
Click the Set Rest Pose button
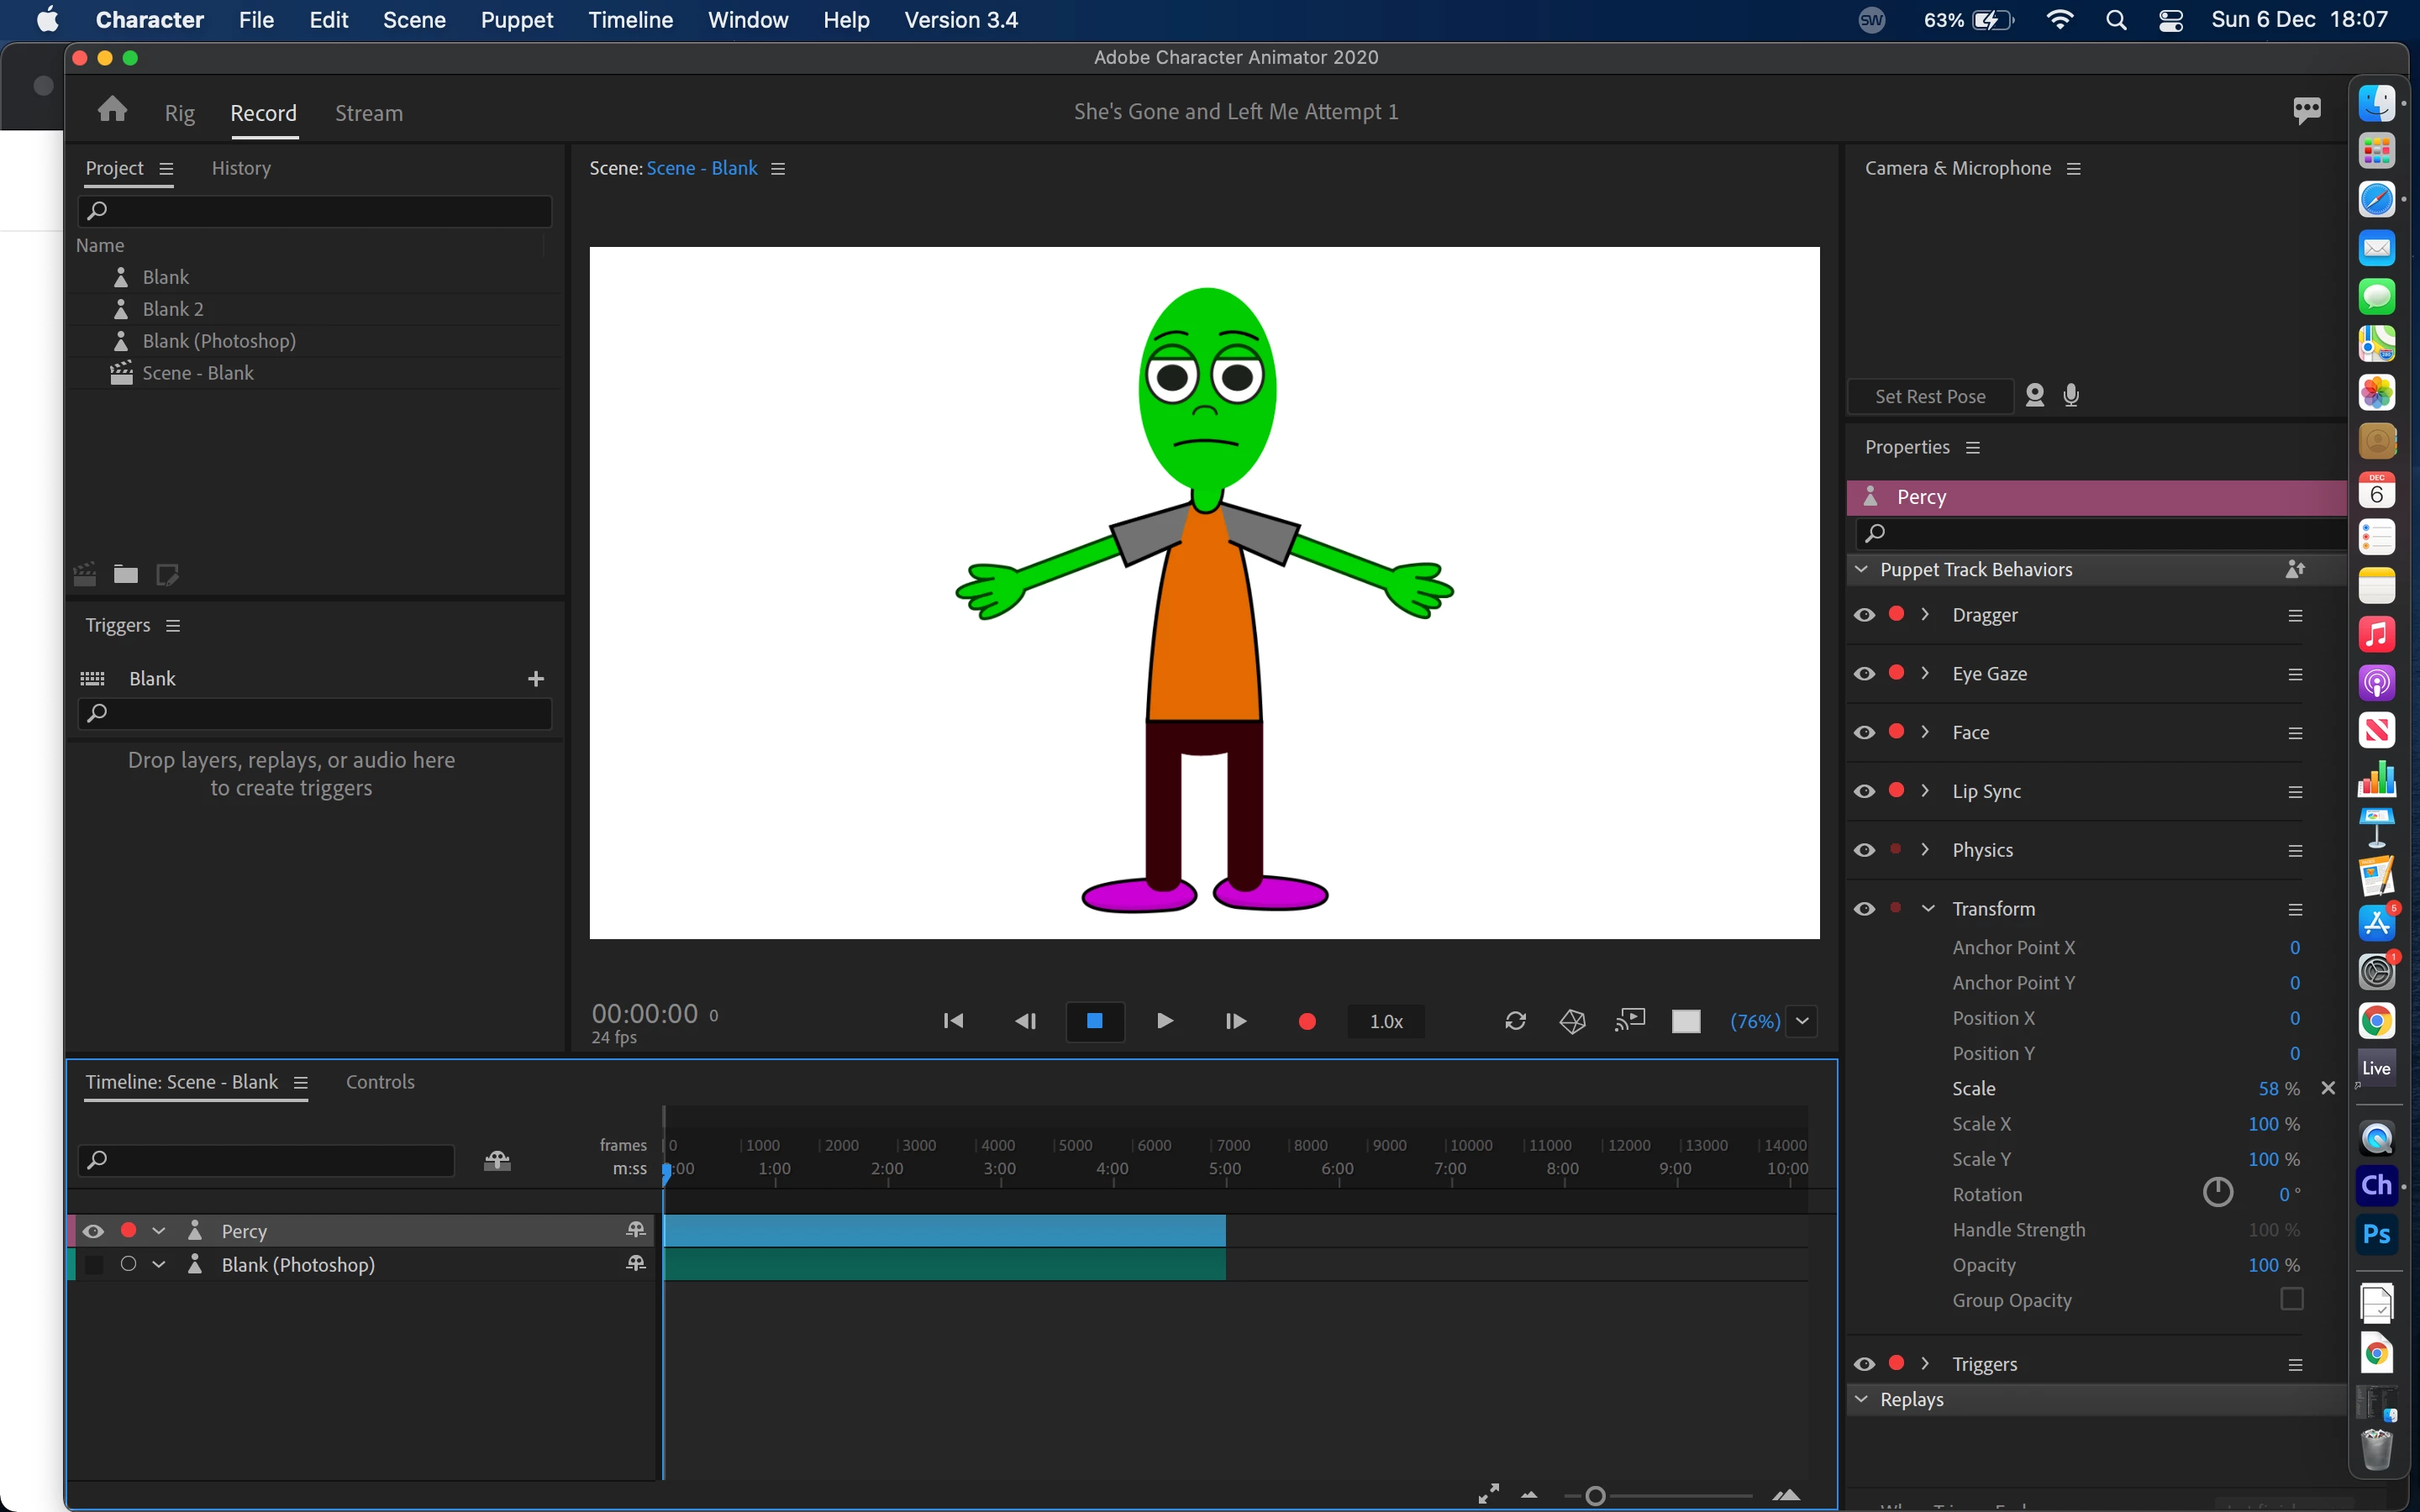1929,396
